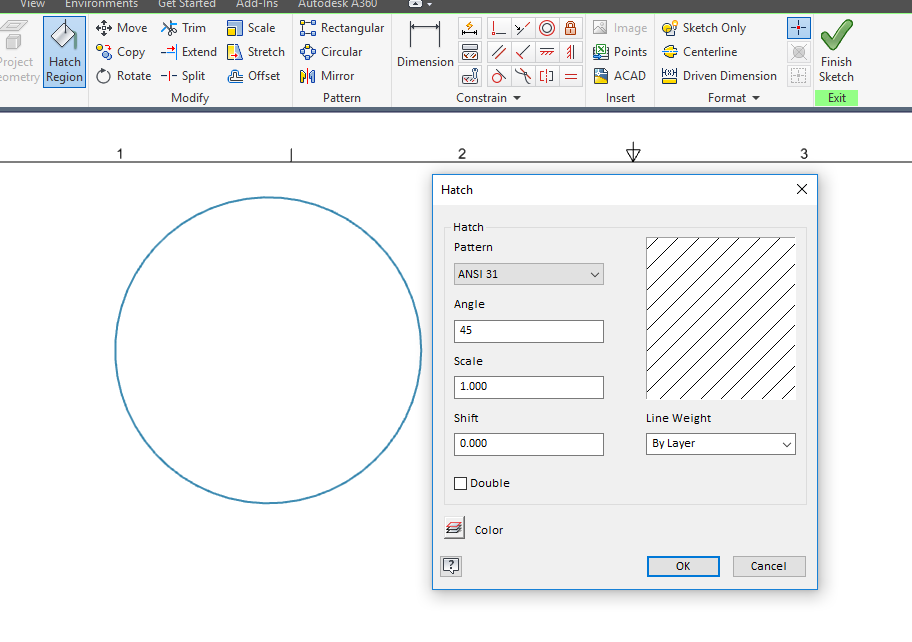Select the Extend tool
The height and width of the screenshot is (642, 912).
[x=188, y=52]
